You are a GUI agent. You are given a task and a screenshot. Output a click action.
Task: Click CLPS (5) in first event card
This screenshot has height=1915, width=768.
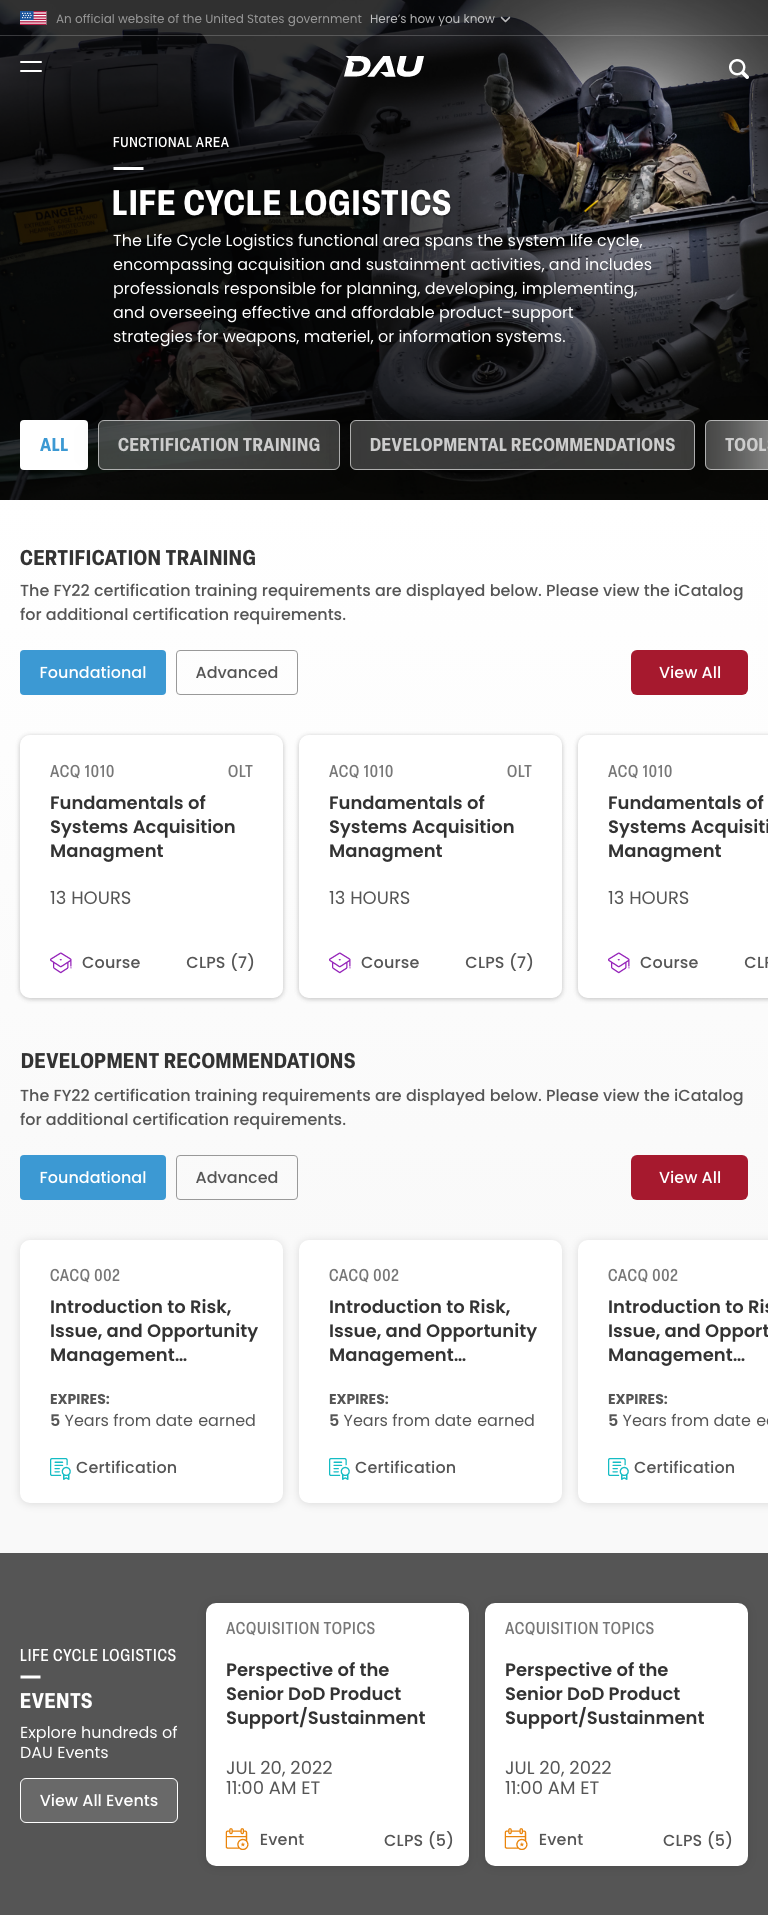[x=418, y=1840]
